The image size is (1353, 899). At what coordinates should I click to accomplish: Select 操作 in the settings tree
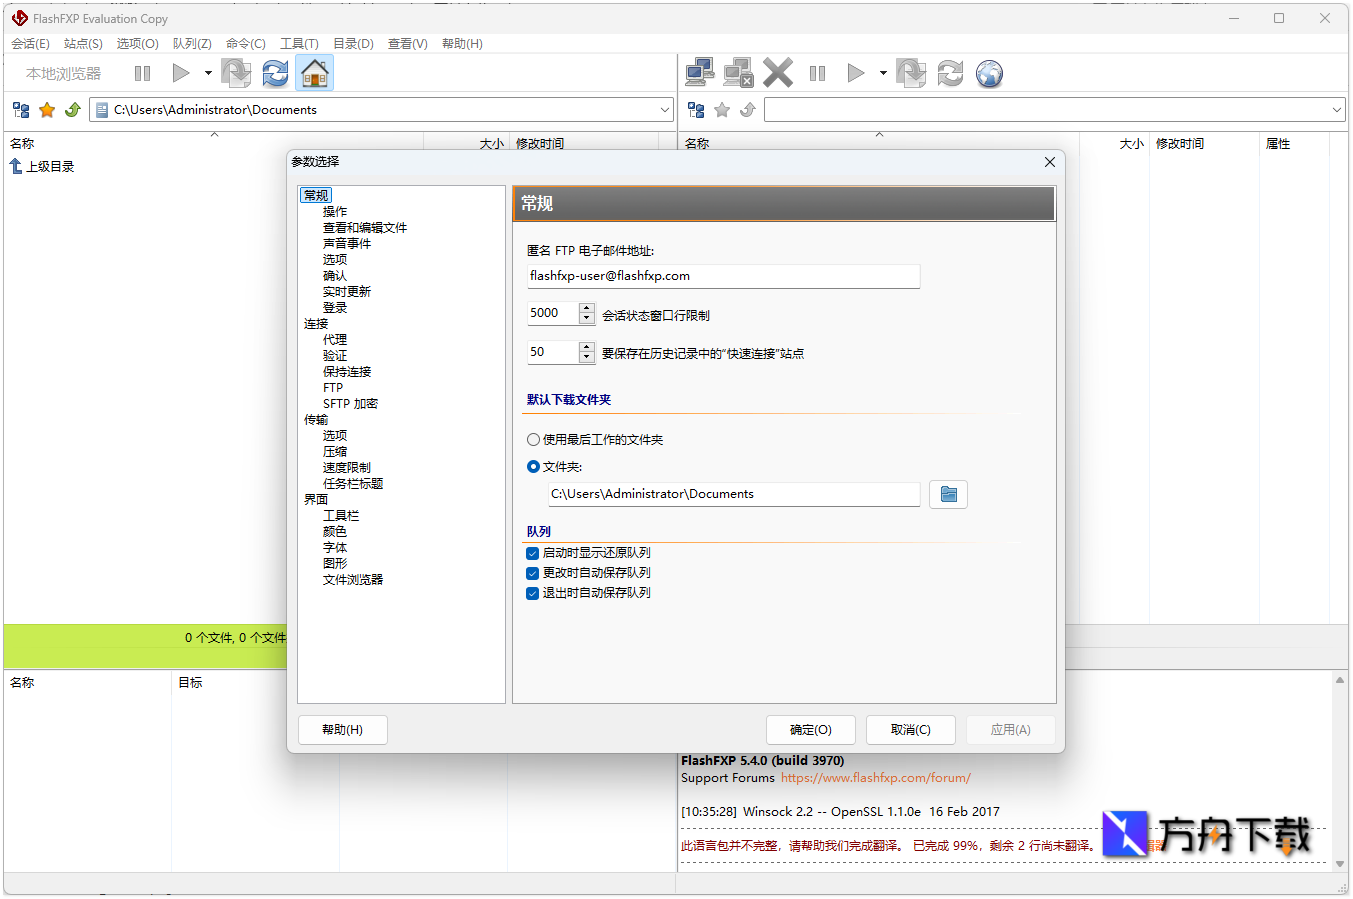tap(335, 212)
